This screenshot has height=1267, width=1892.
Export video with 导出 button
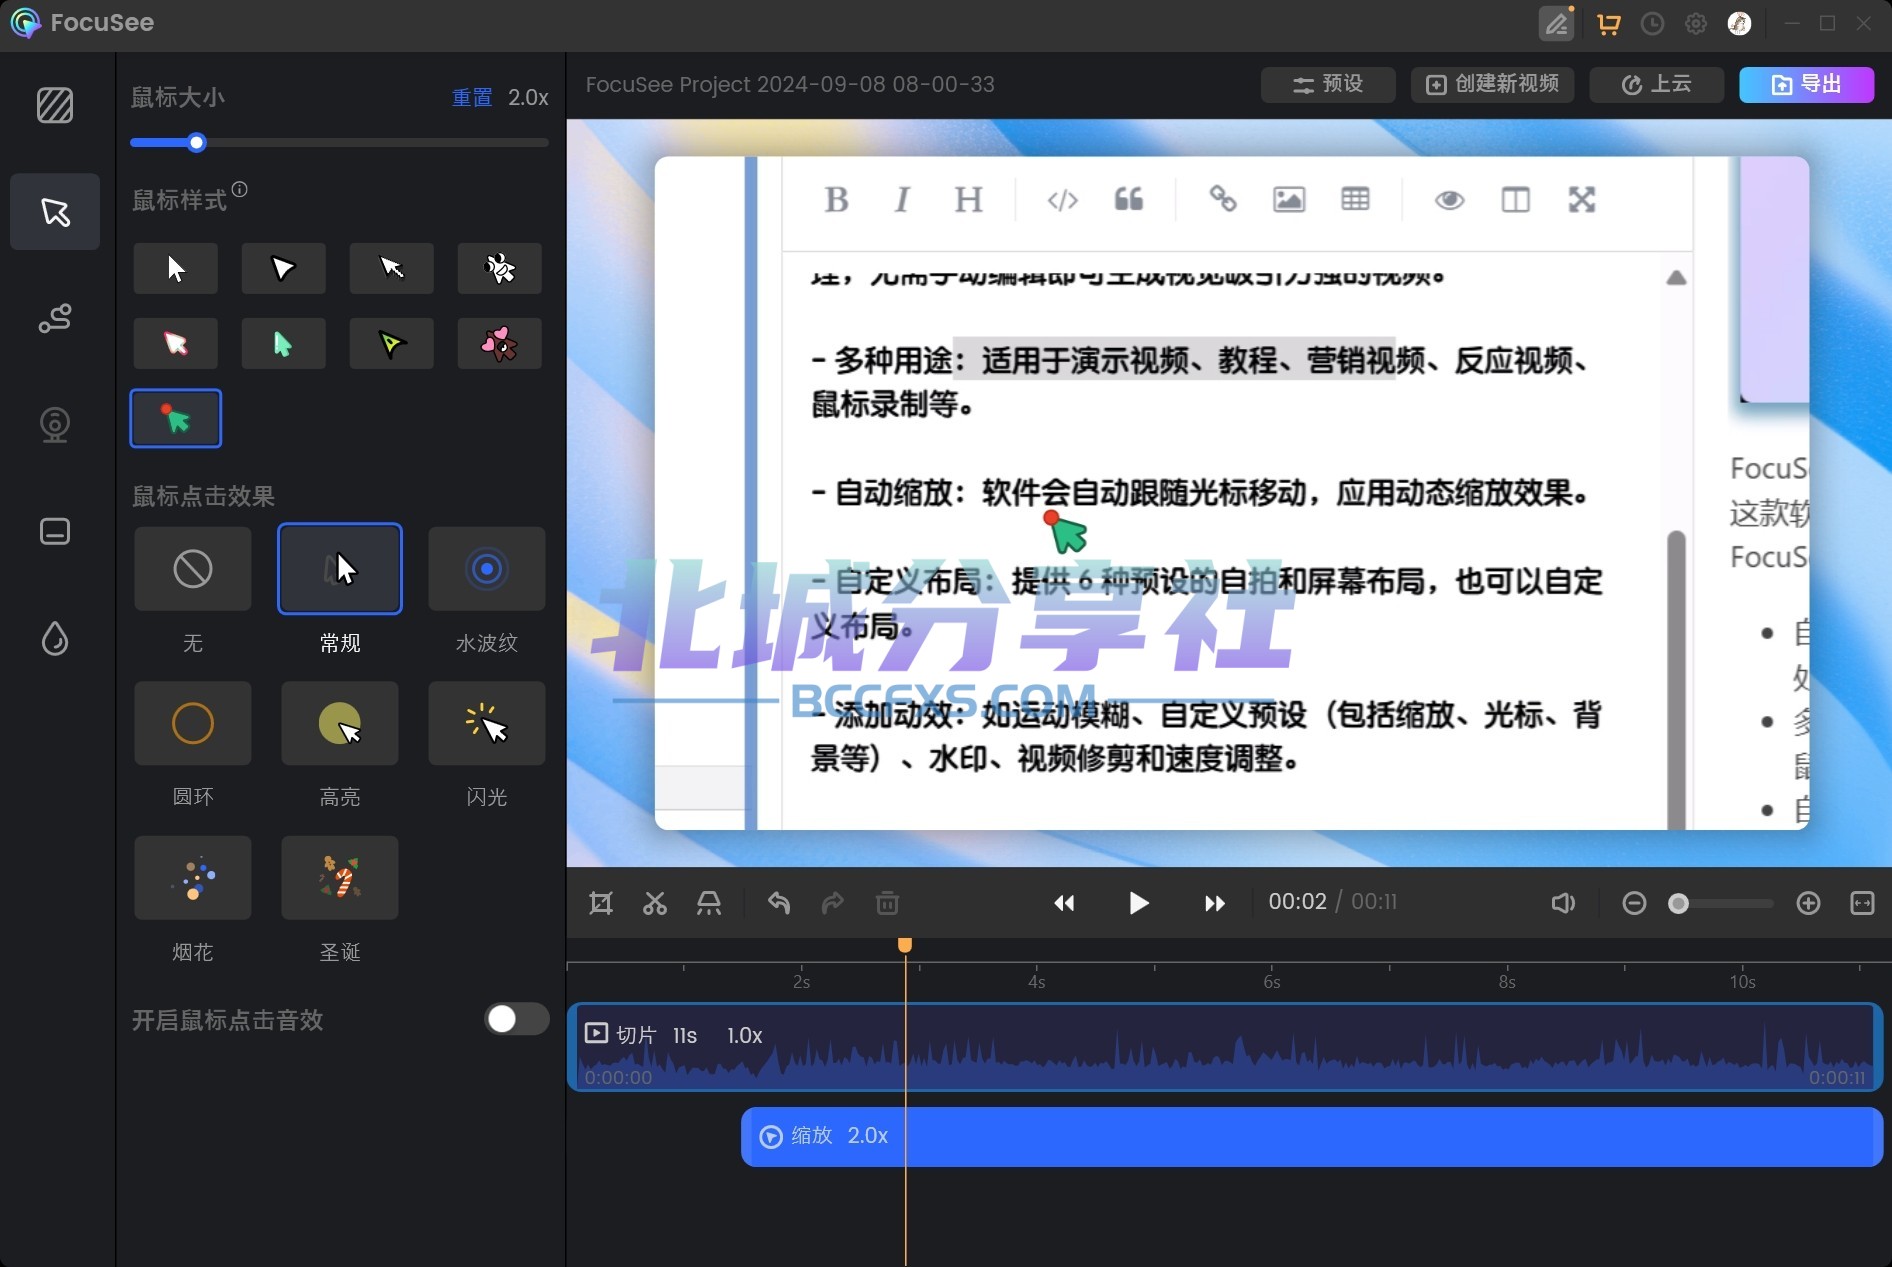pos(1807,84)
